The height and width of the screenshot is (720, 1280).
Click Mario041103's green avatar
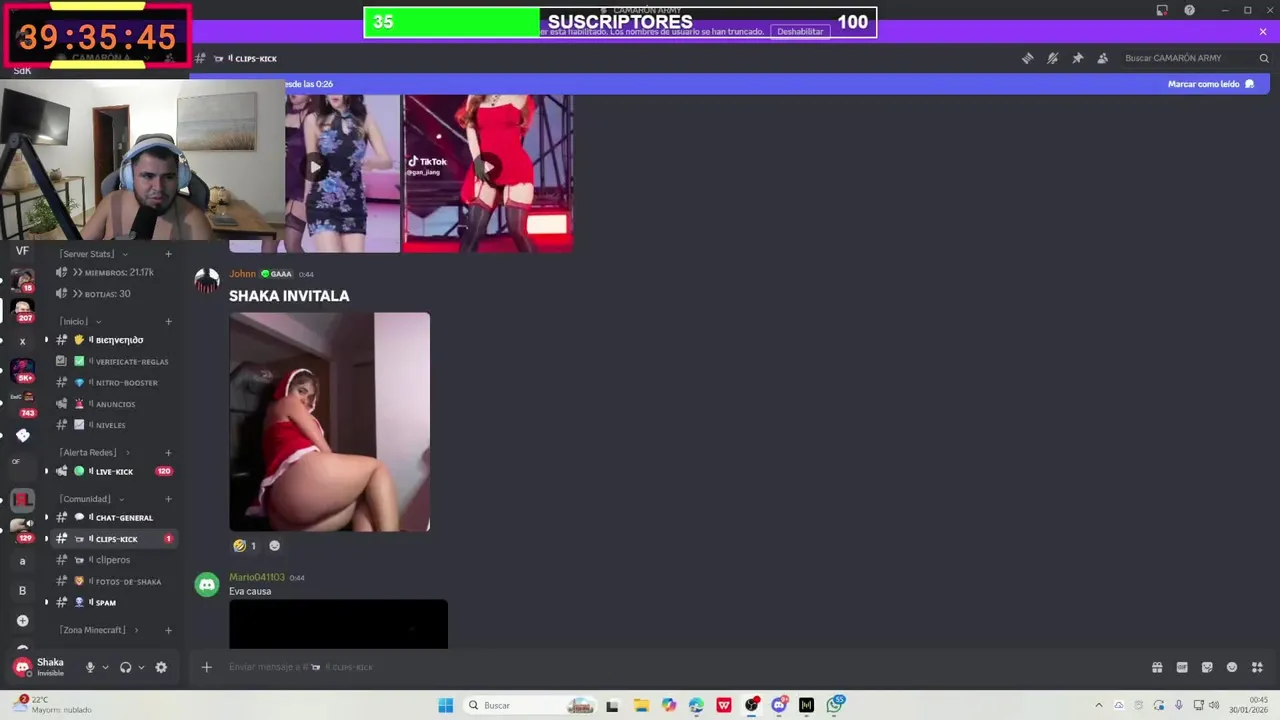(x=207, y=584)
